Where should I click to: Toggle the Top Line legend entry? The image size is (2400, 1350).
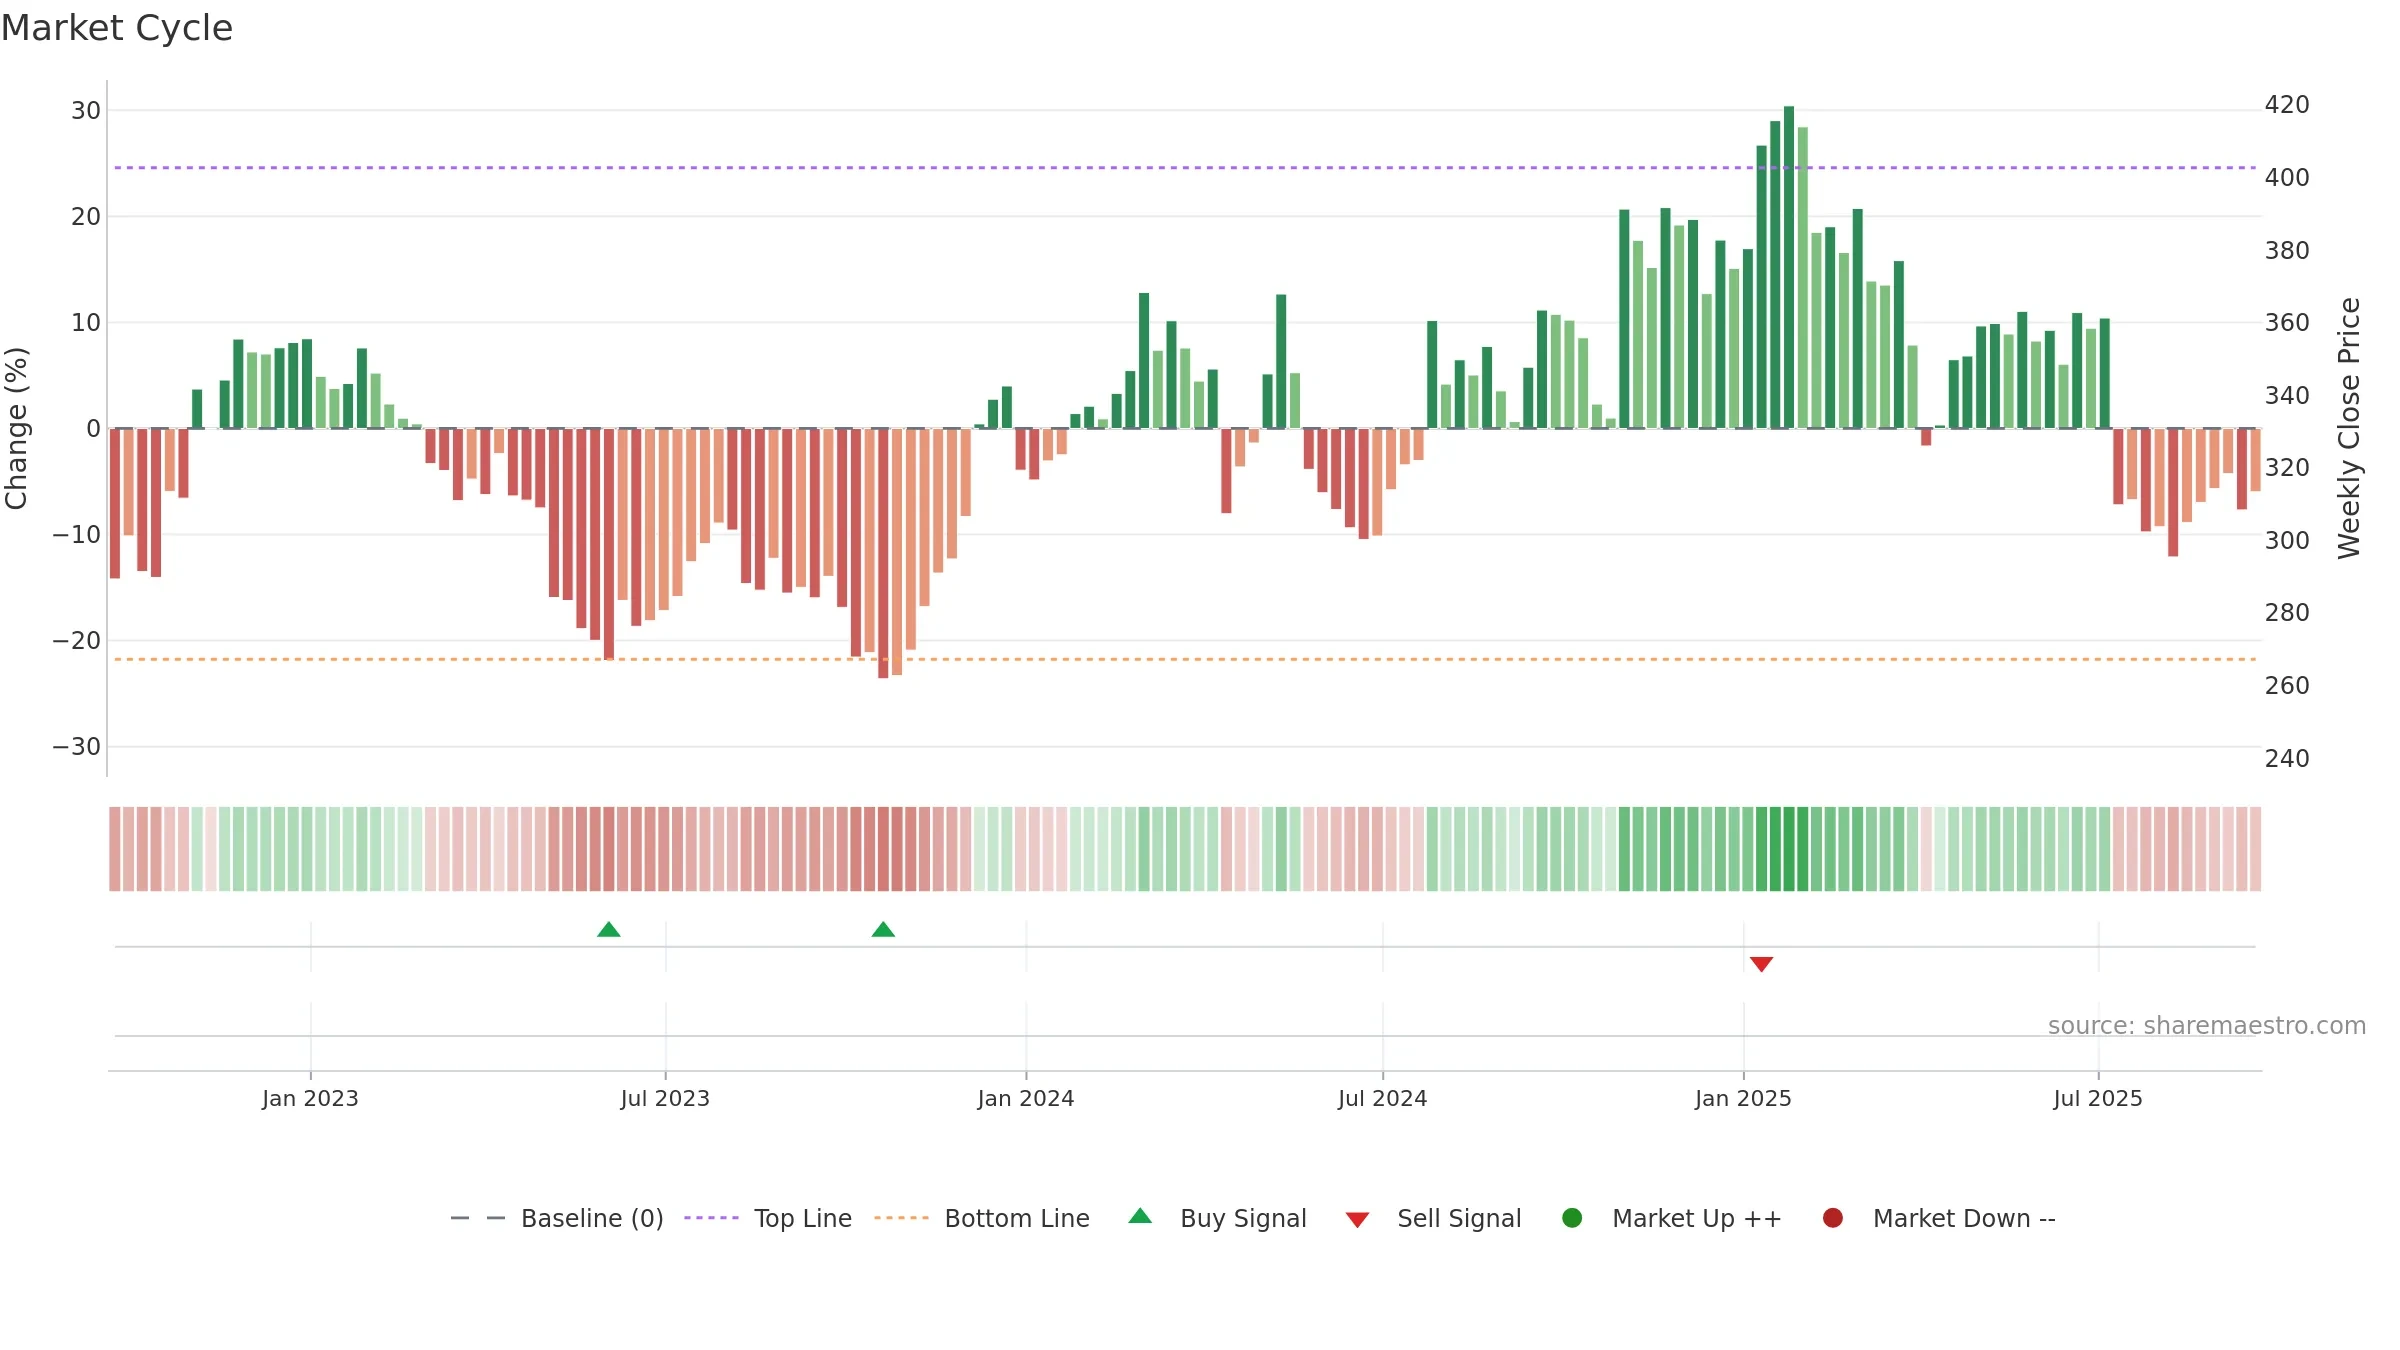(x=768, y=1218)
